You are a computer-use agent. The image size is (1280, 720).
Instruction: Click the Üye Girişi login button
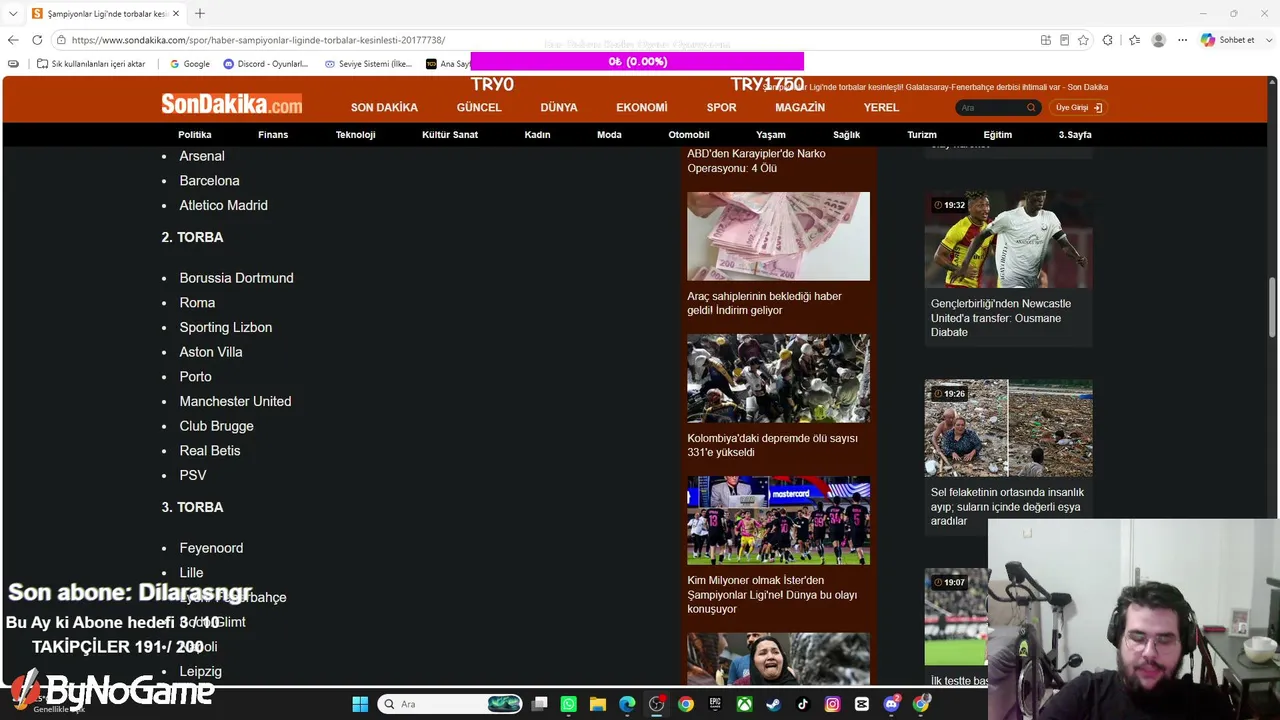tap(1078, 108)
